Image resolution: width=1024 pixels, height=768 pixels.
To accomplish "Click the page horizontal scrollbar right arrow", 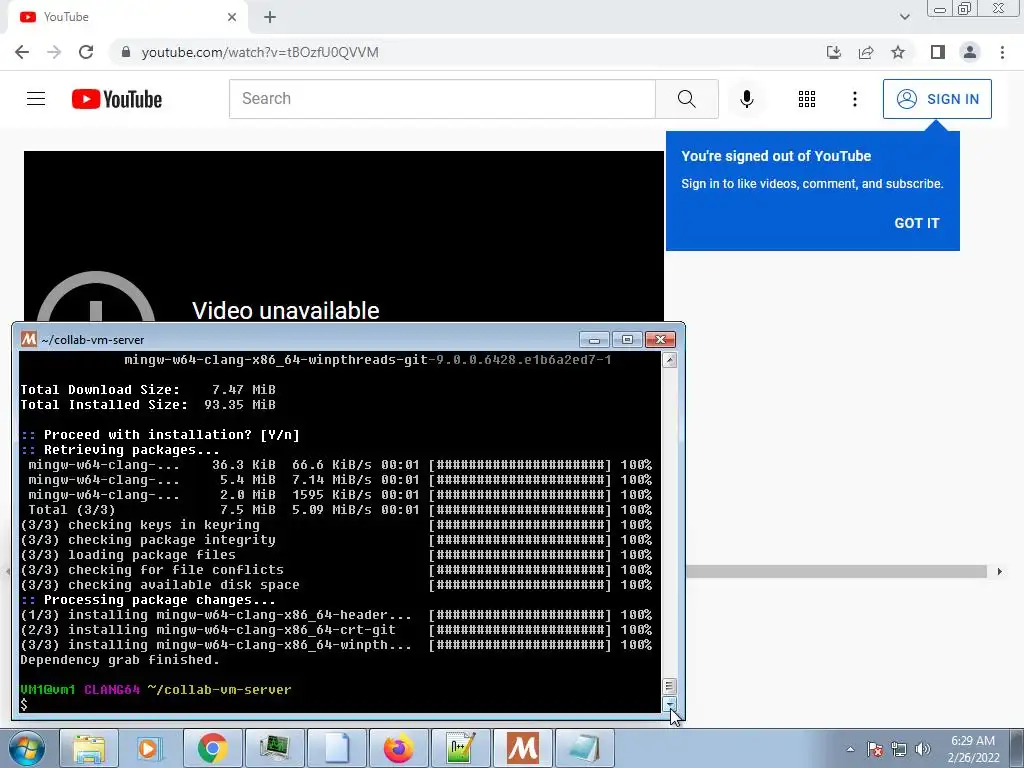I will (x=999, y=571).
